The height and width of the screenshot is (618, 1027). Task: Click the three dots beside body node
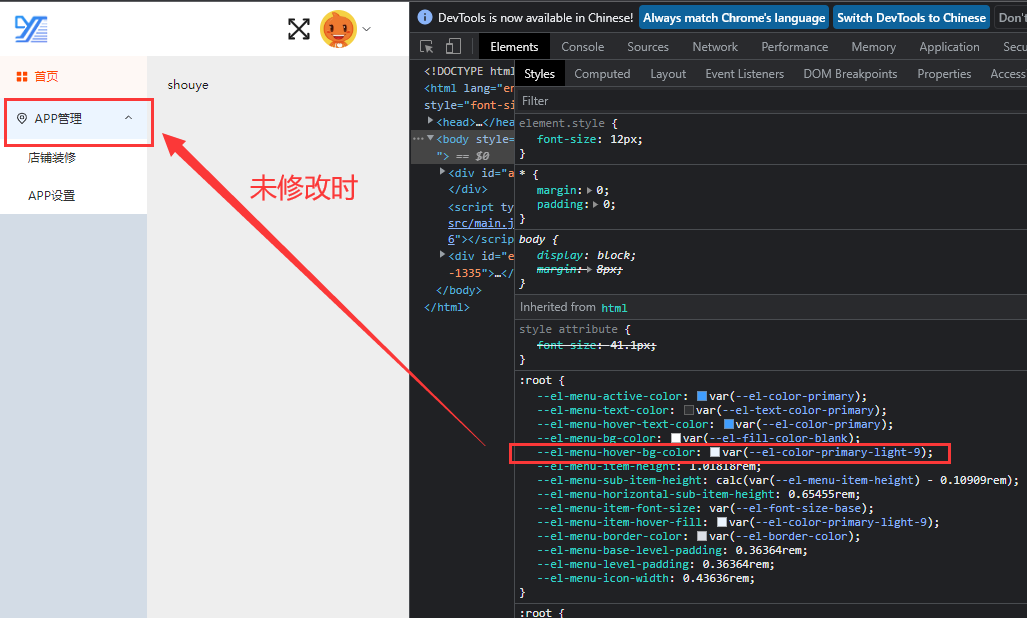pos(417,139)
